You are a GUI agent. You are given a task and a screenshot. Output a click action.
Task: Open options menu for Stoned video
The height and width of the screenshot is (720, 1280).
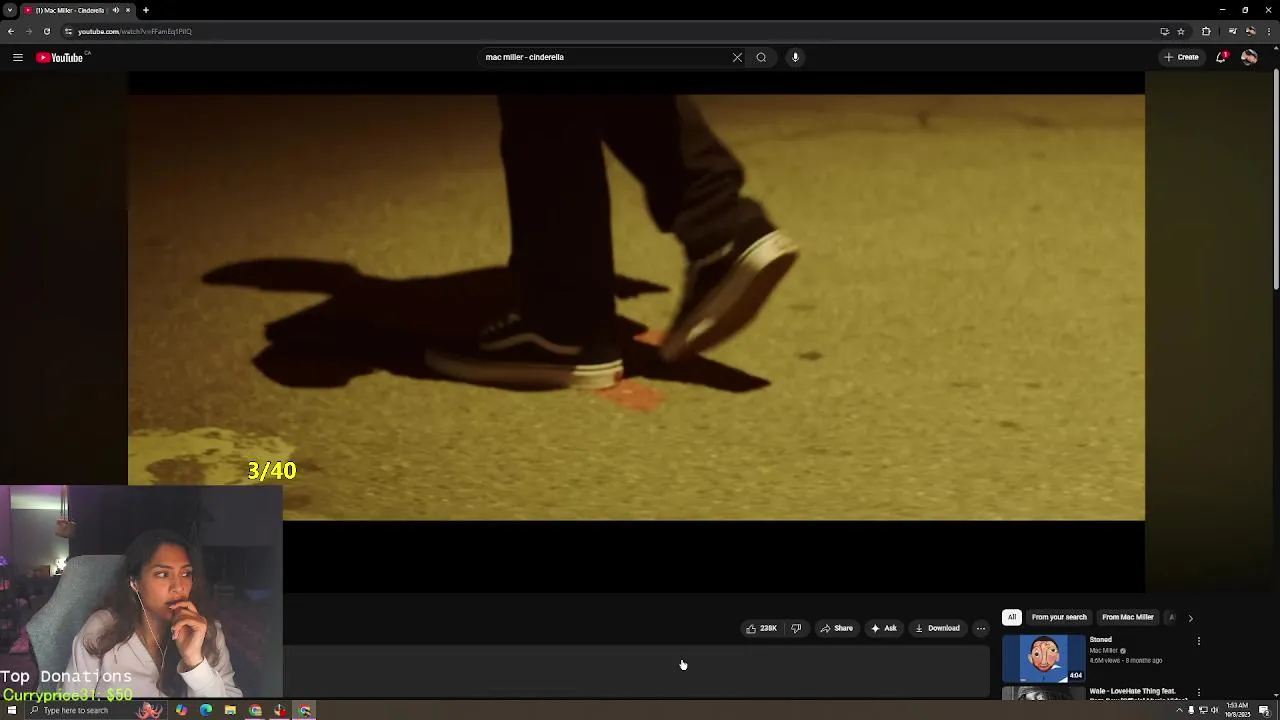click(1198, 641)
